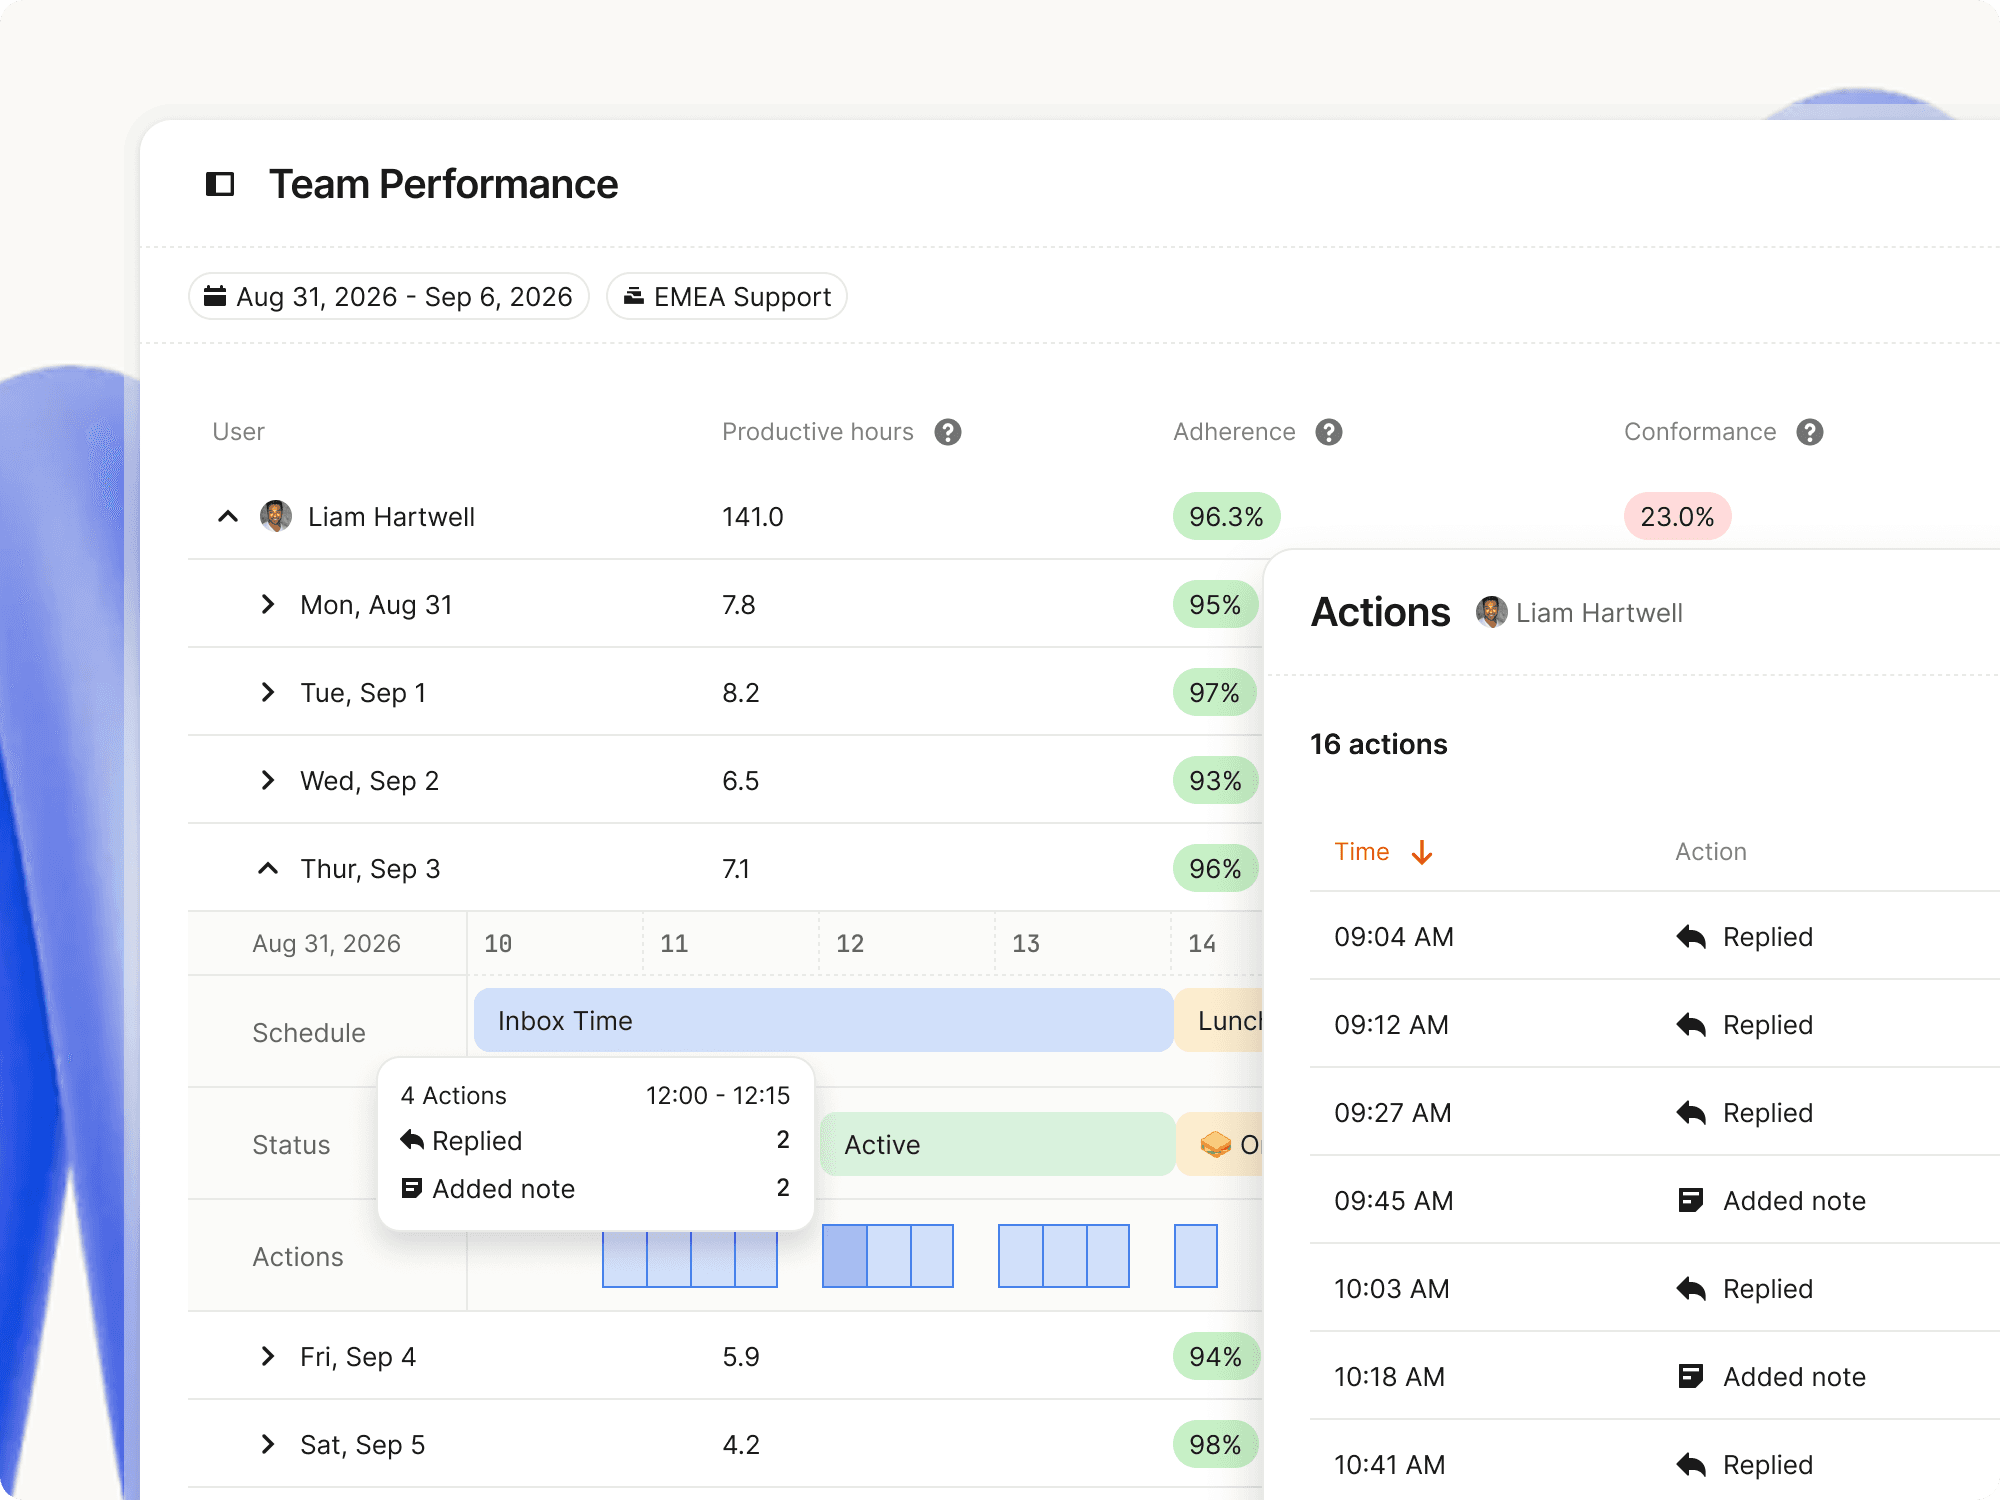Open the Productive hours help icon
Screen dimensions: 2000x1500
pos(948,432)
